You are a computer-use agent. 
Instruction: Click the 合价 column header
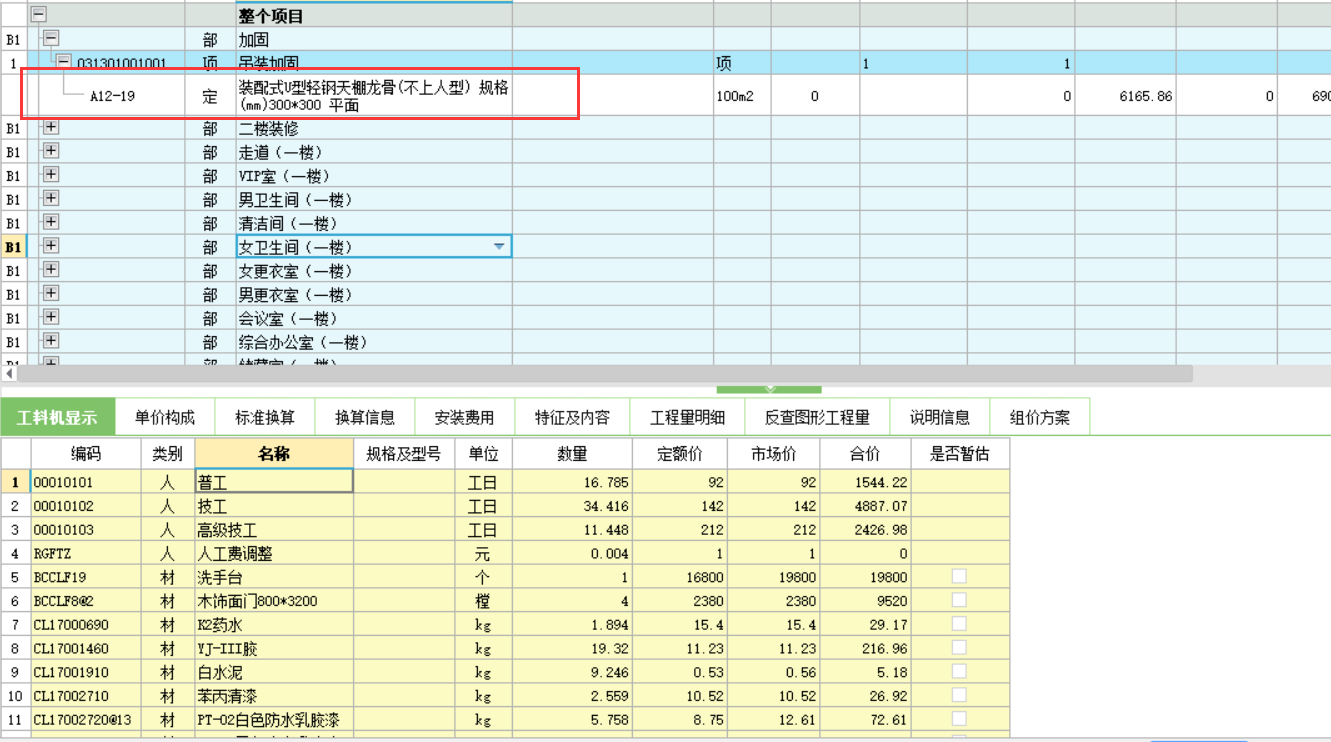(x=865, y=453)
